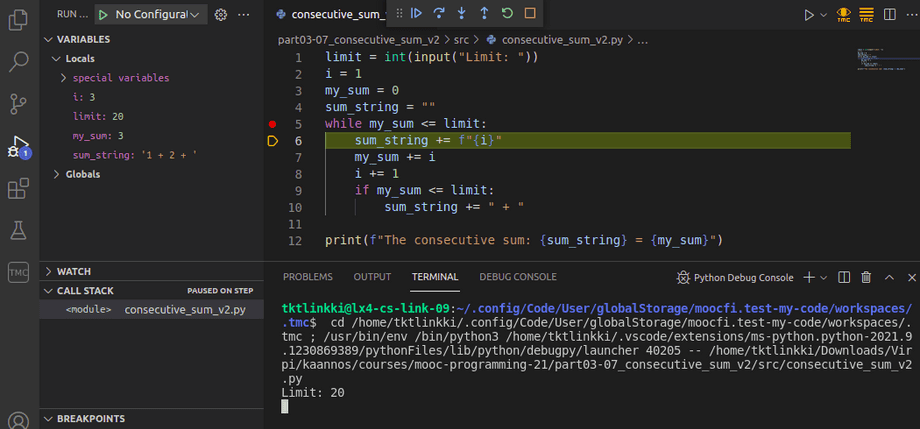
Task: Switch to the Problems panel tab
Action: [x=307, y=277]
